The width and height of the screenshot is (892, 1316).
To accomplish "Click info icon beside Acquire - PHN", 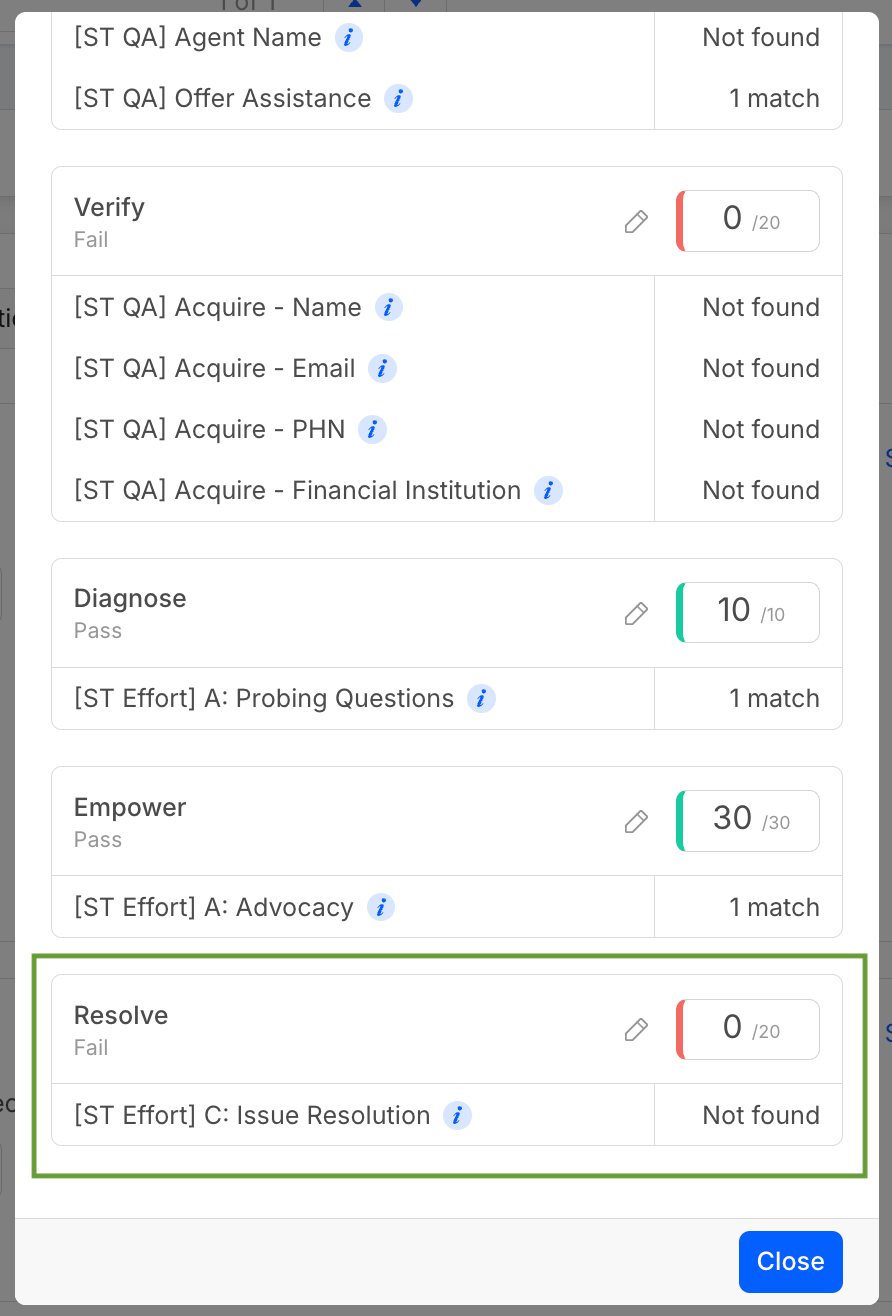I will click(x=372, y=430).
